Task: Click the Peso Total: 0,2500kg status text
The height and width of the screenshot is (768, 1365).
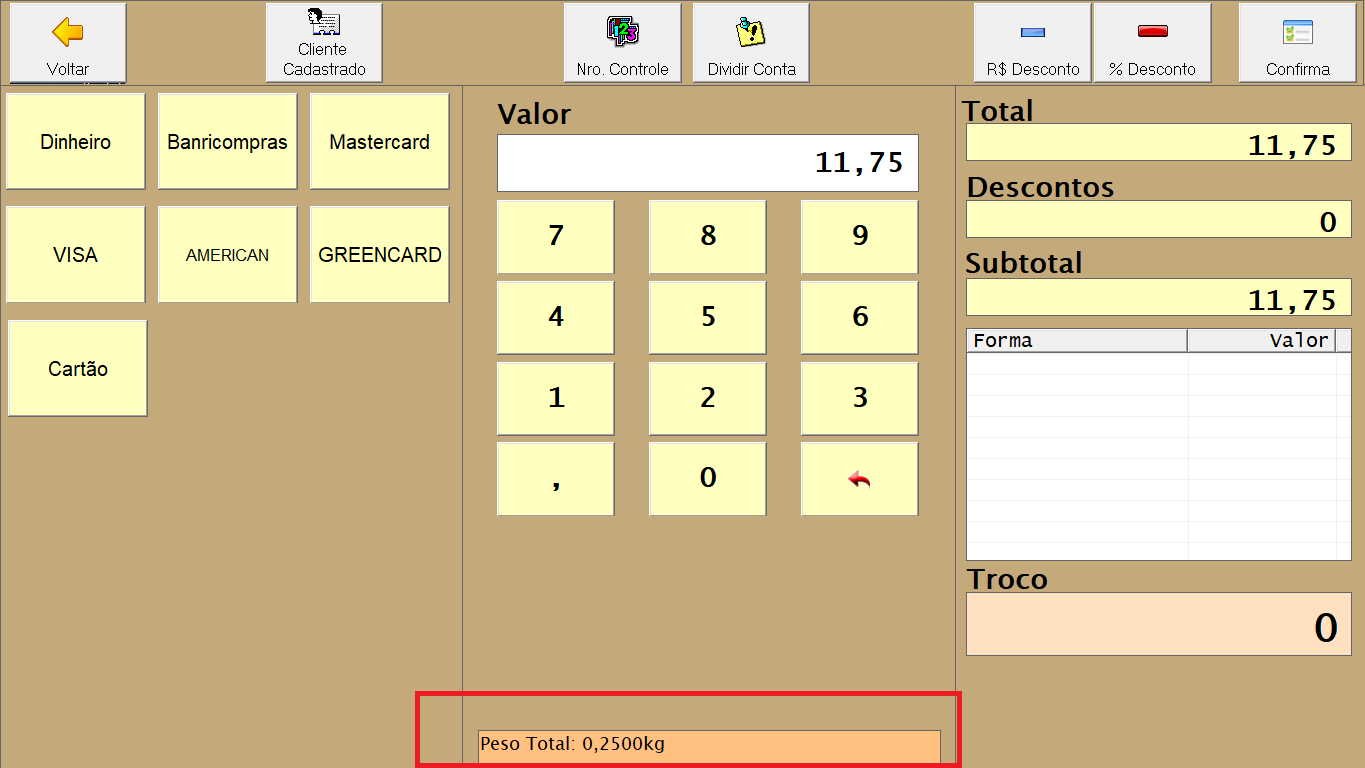Action: coord(572,744)
